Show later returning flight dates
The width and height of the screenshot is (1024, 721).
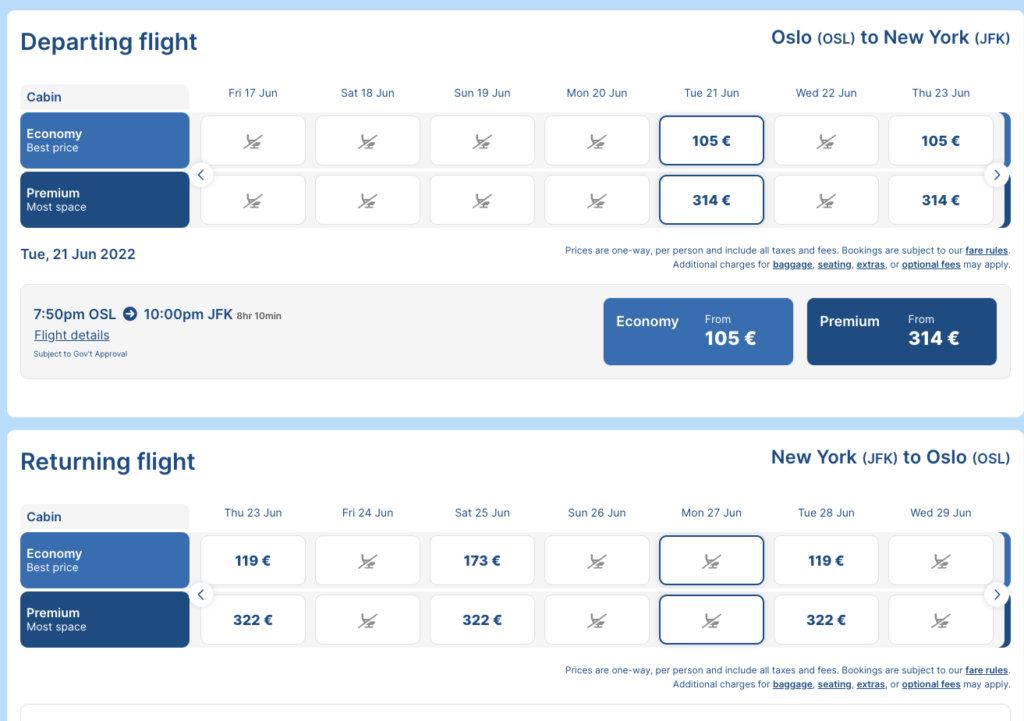pos(997,594)
